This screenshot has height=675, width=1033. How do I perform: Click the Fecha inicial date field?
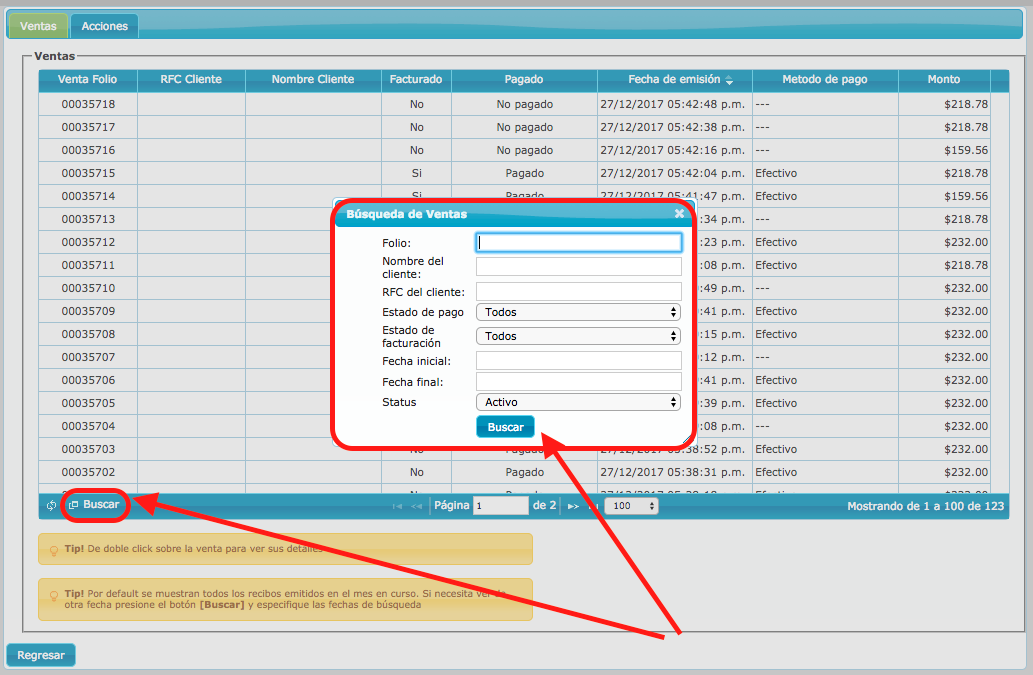click(578, 360)
